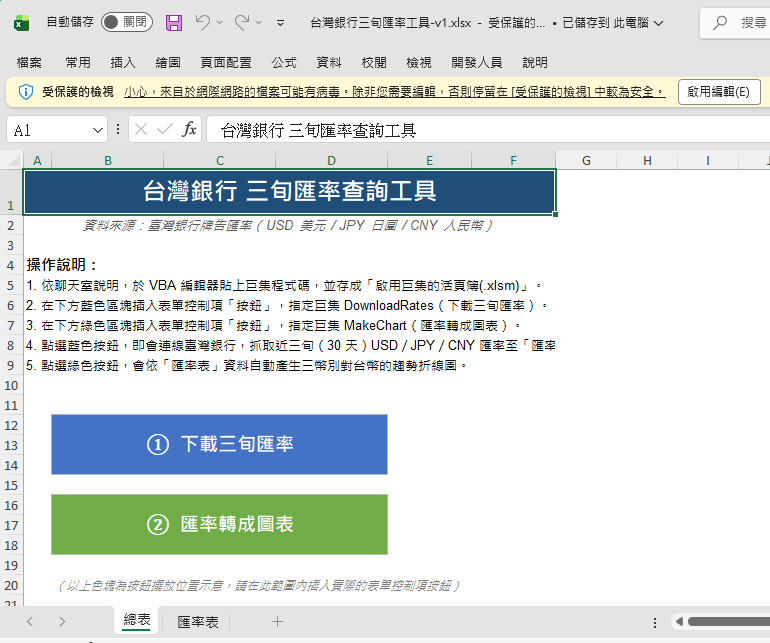Click the blue 下載三旬匯率 block
This screenshot has height=643, width=770.
click(x=220, y=445)
